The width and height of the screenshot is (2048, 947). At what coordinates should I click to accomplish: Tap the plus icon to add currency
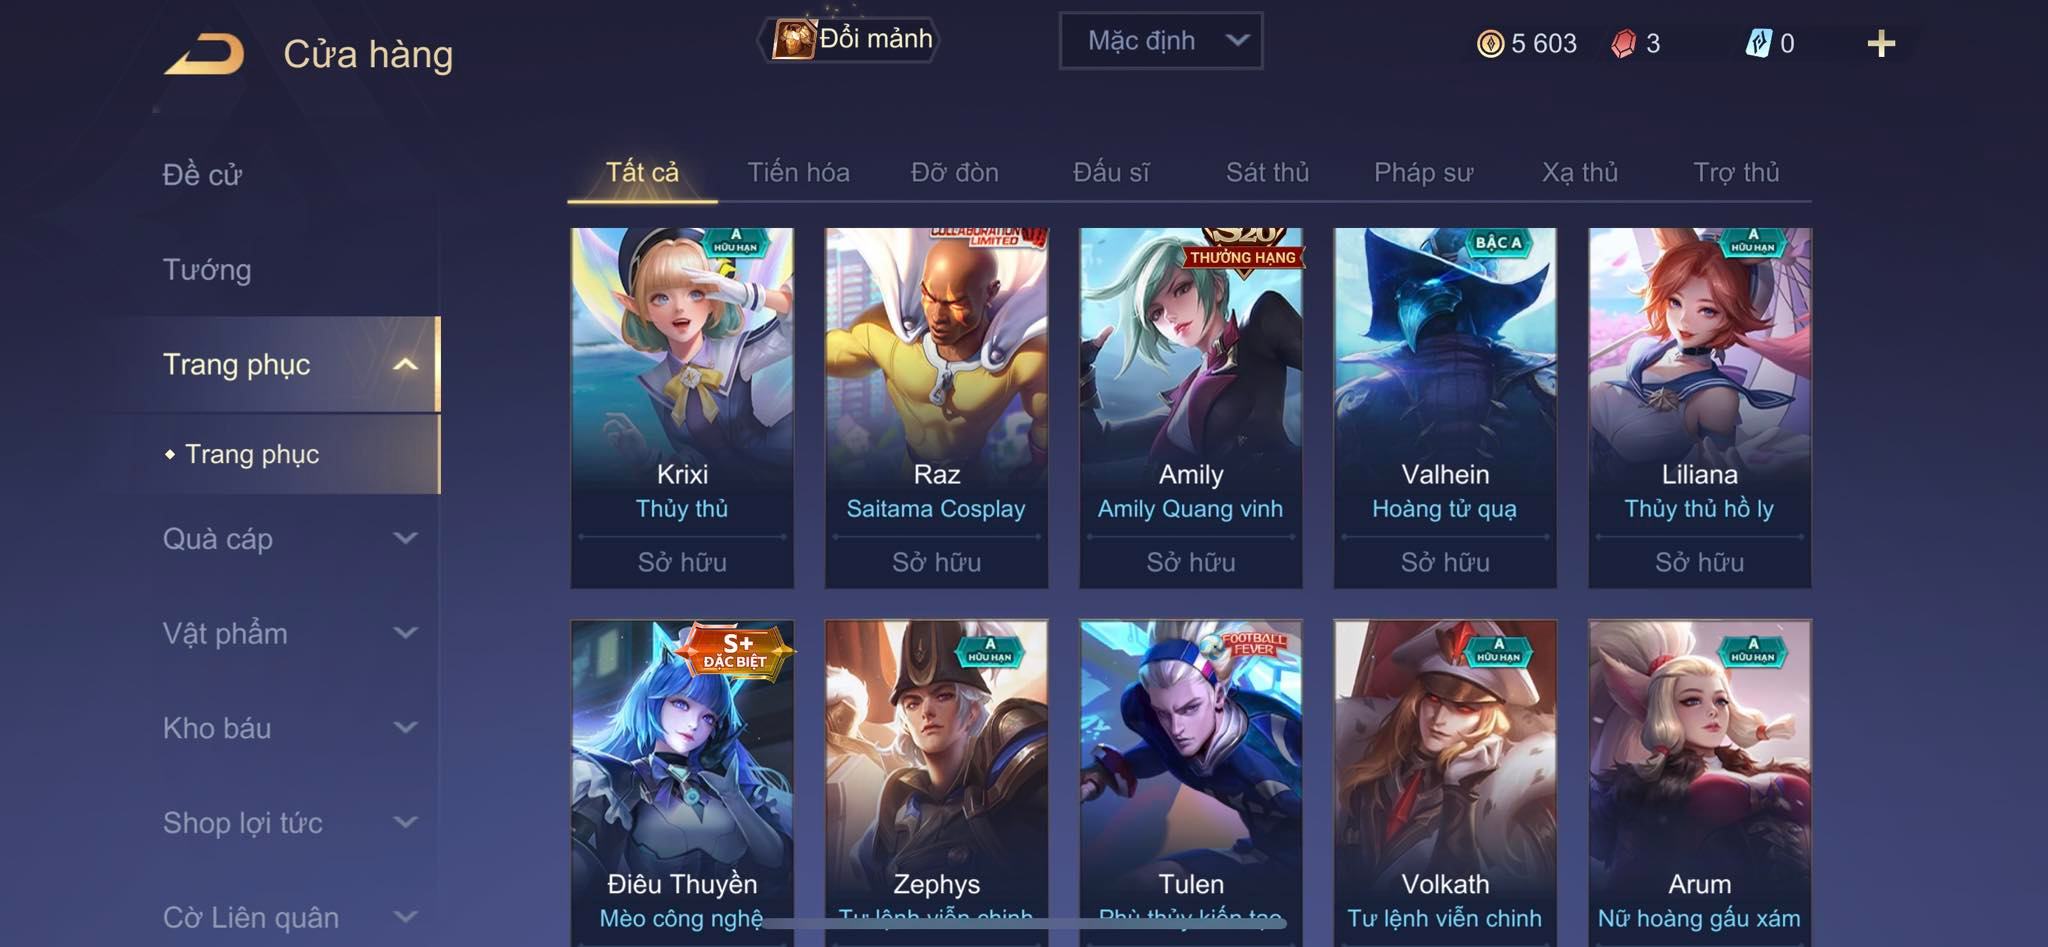click(1881, 43)
